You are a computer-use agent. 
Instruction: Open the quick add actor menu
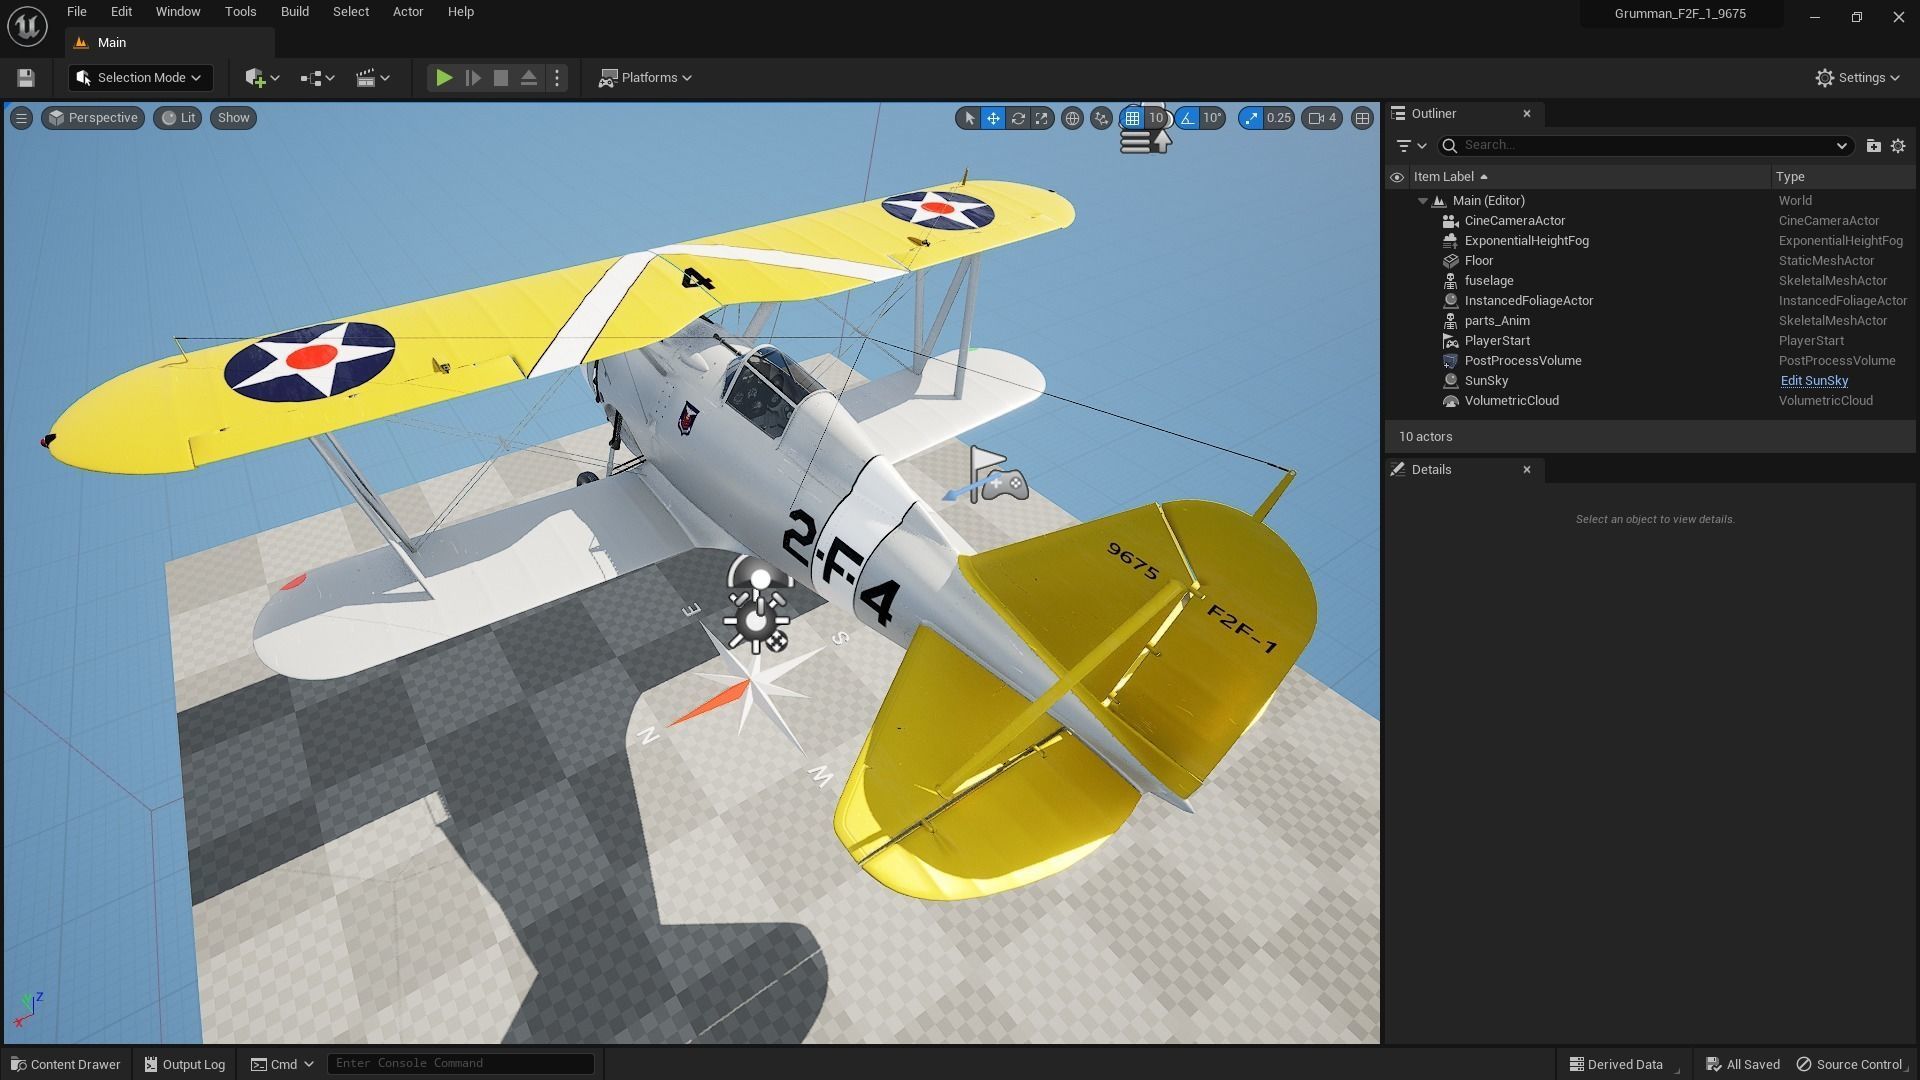pos(262,78)
